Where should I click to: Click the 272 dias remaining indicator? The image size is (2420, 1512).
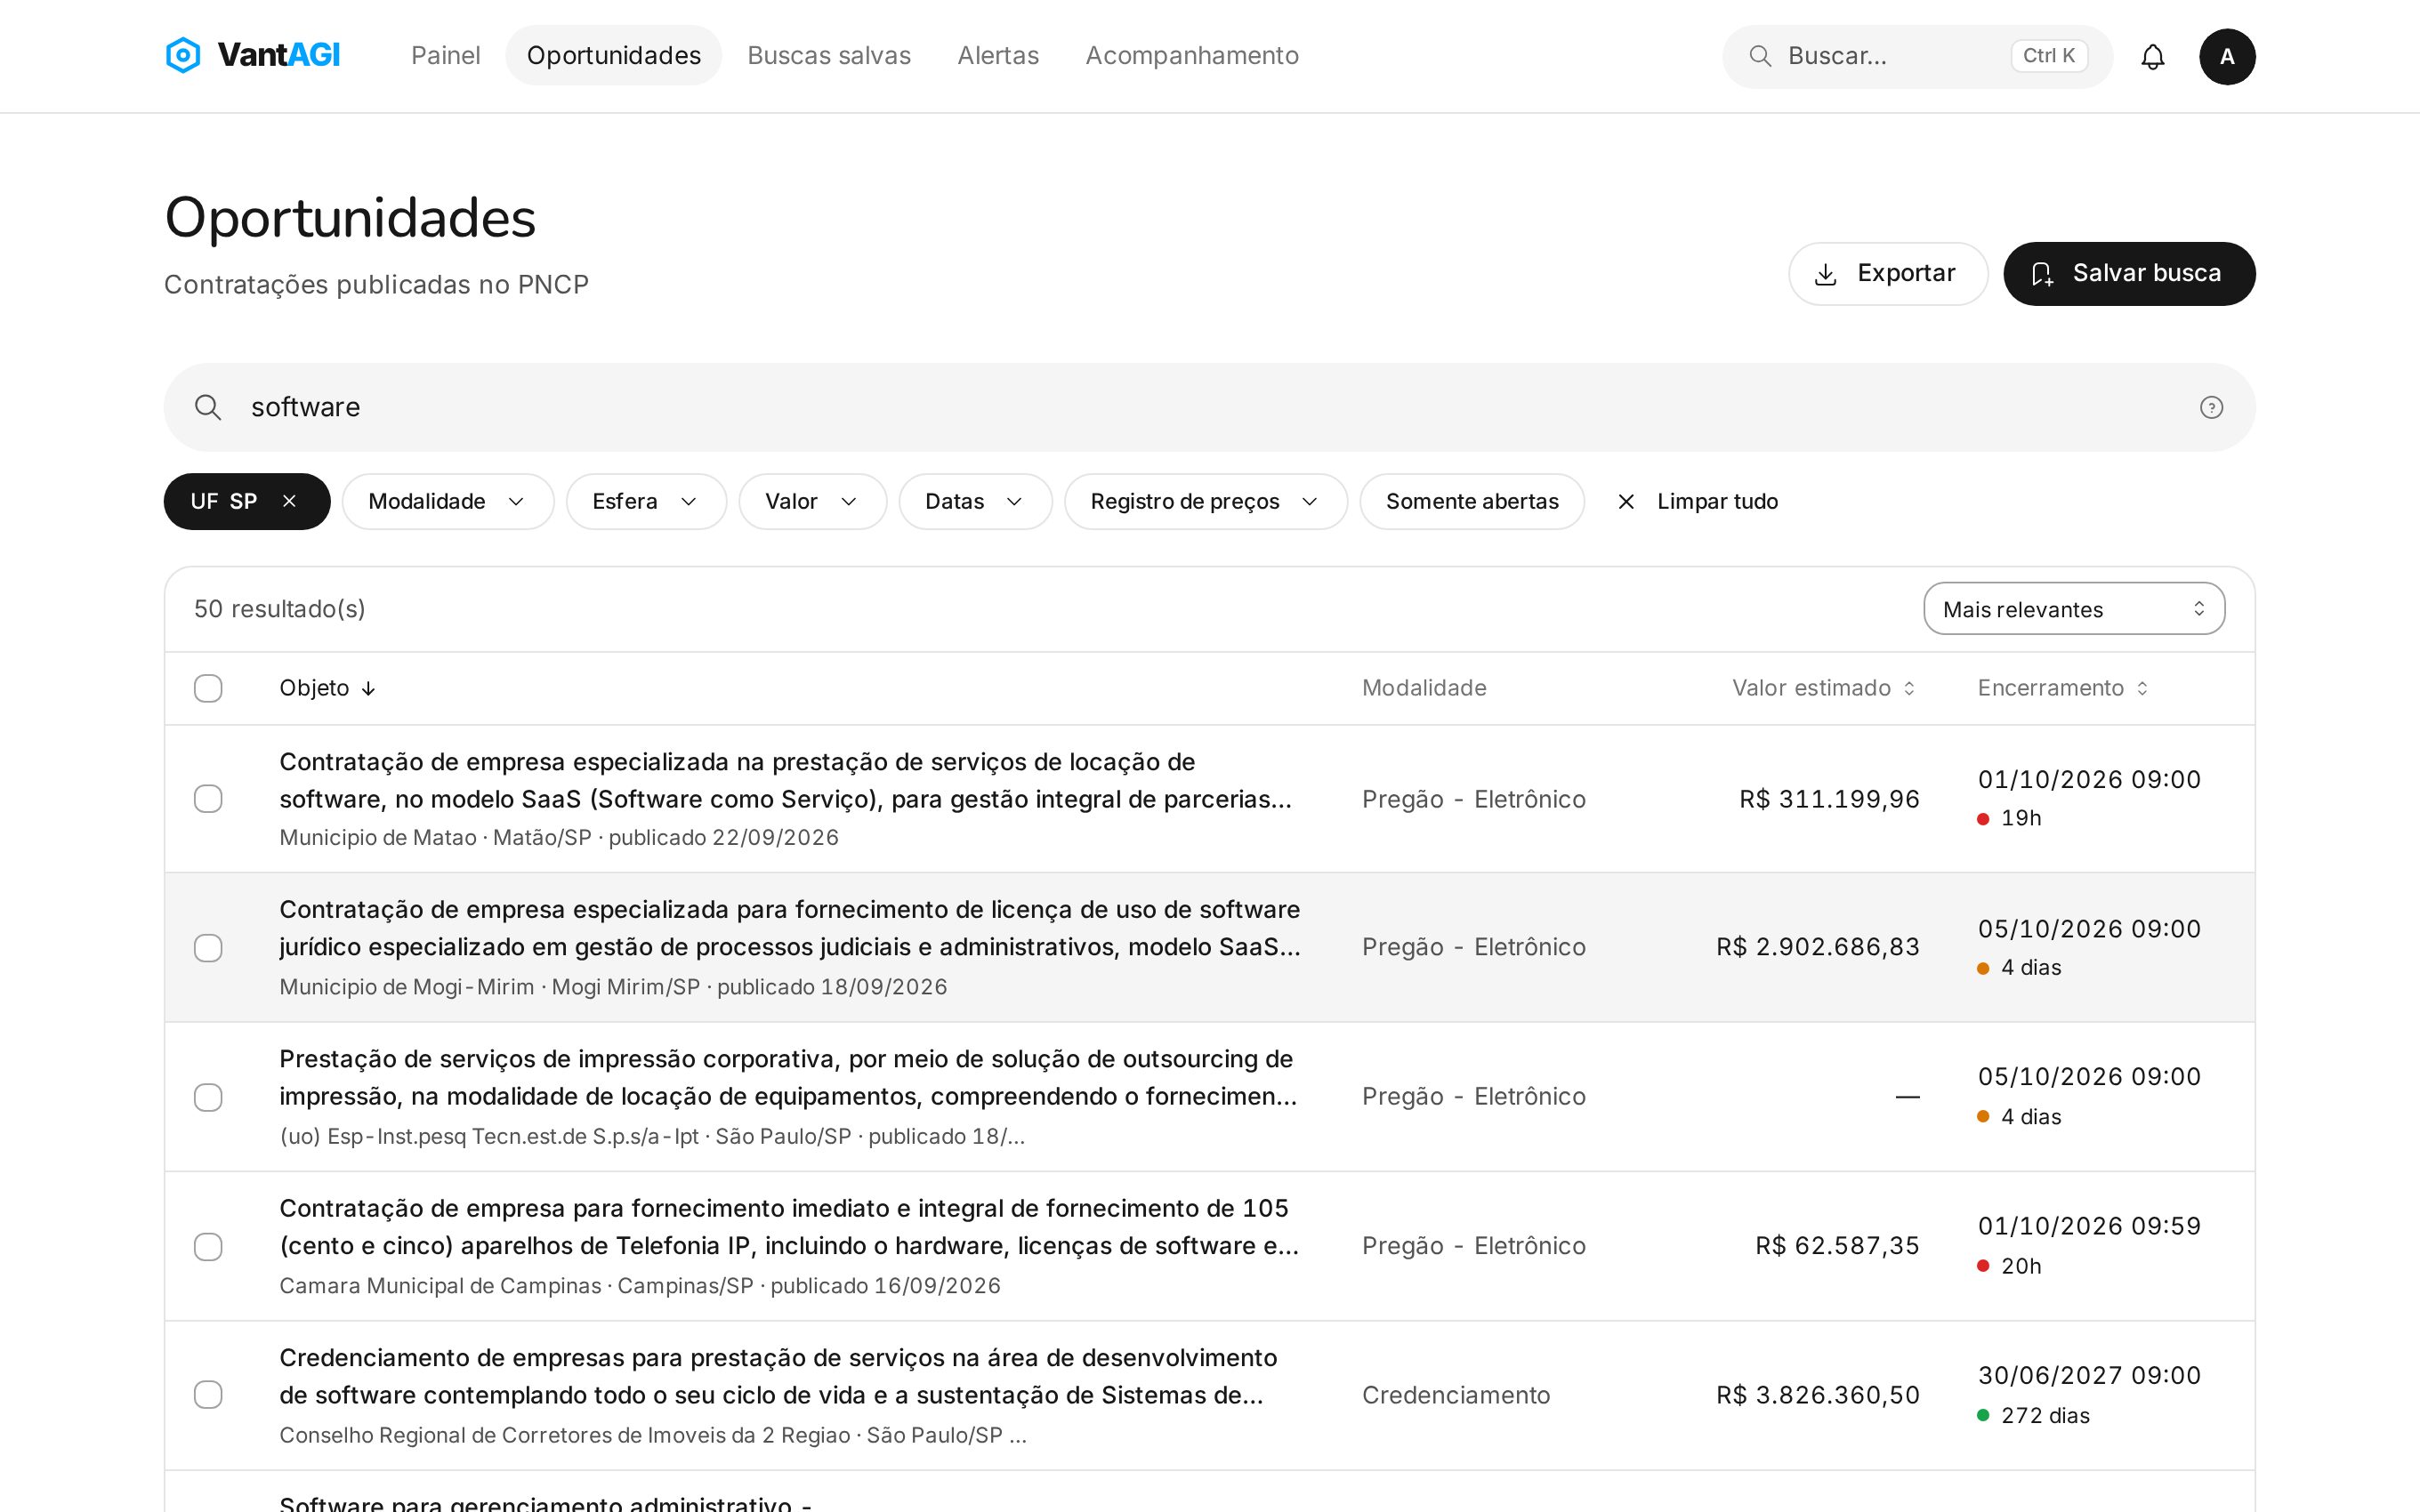click(x=2034, y=1415)
